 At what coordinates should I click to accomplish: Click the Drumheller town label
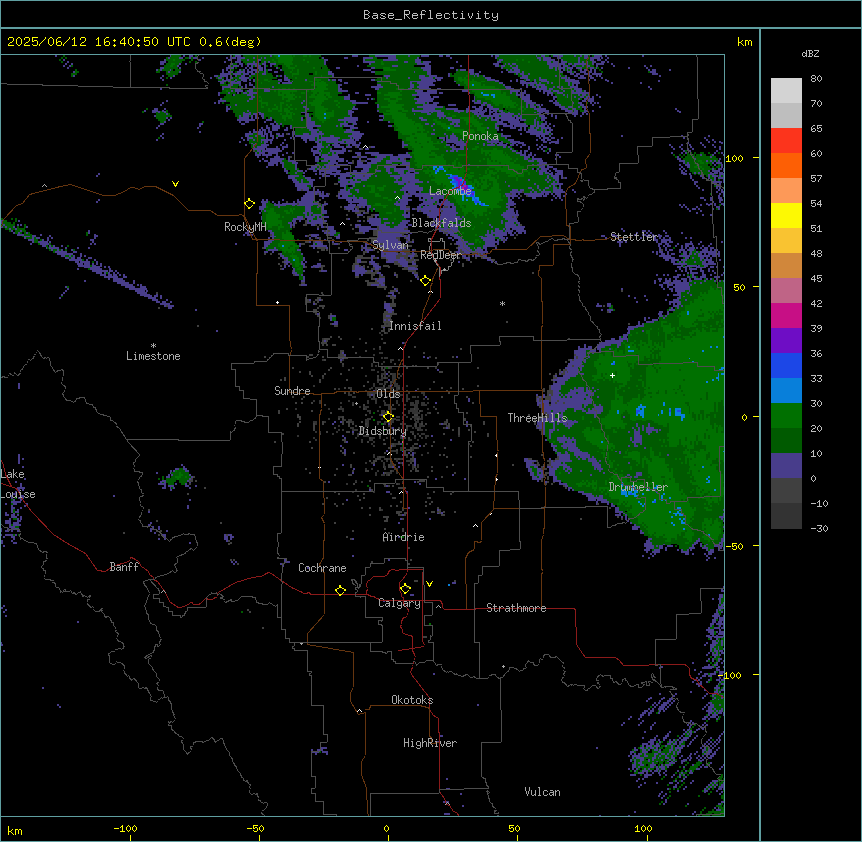638,487
